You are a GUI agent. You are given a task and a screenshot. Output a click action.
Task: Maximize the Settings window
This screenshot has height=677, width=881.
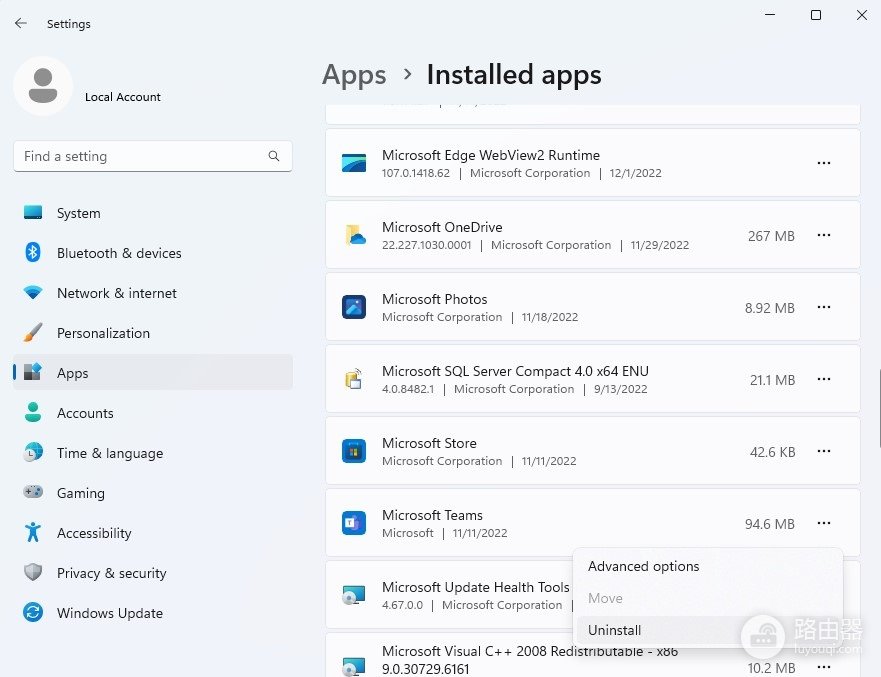tap(816, 15)
